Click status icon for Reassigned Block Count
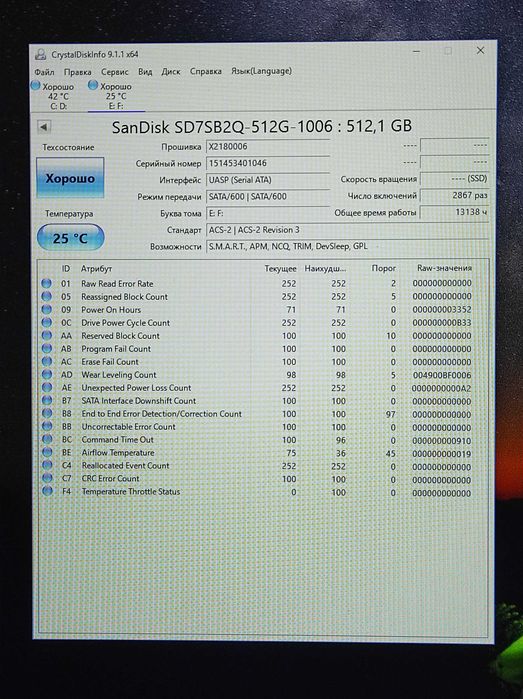 tap(46, 296)
